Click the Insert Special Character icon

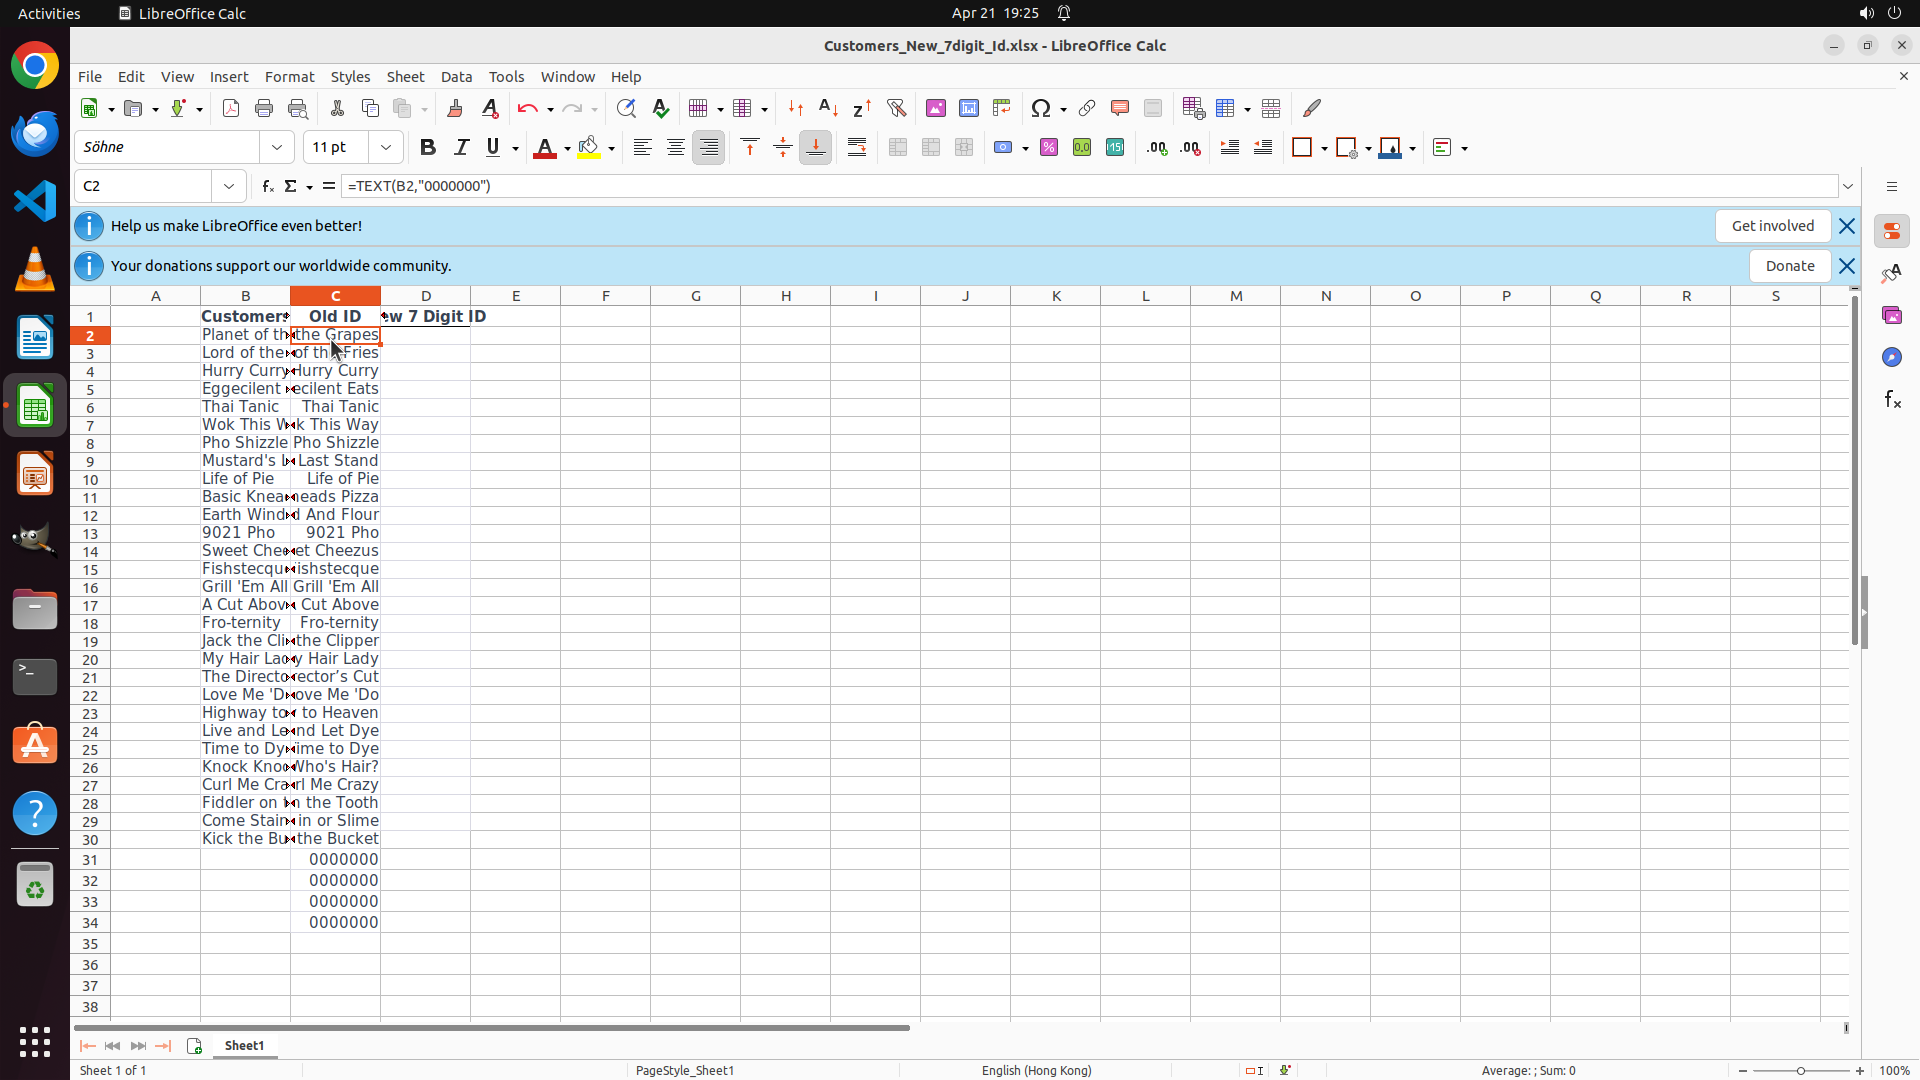coord(1041,108)
